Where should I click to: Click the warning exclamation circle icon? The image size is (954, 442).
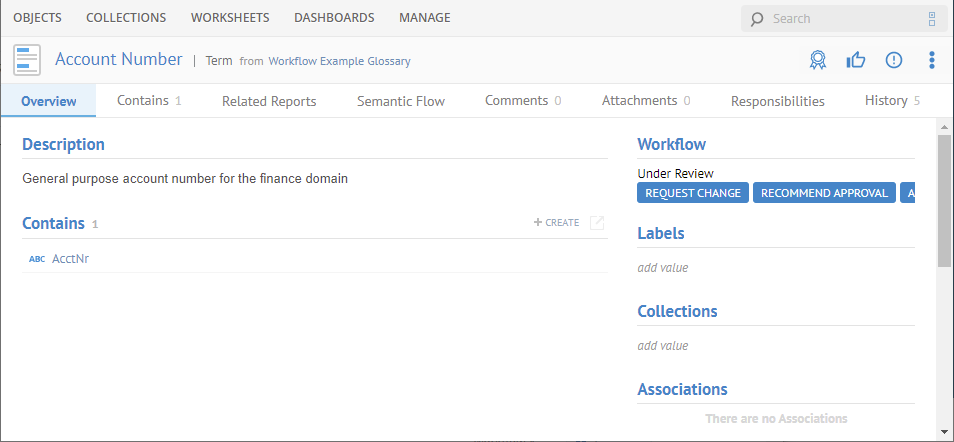click(894, 60)
